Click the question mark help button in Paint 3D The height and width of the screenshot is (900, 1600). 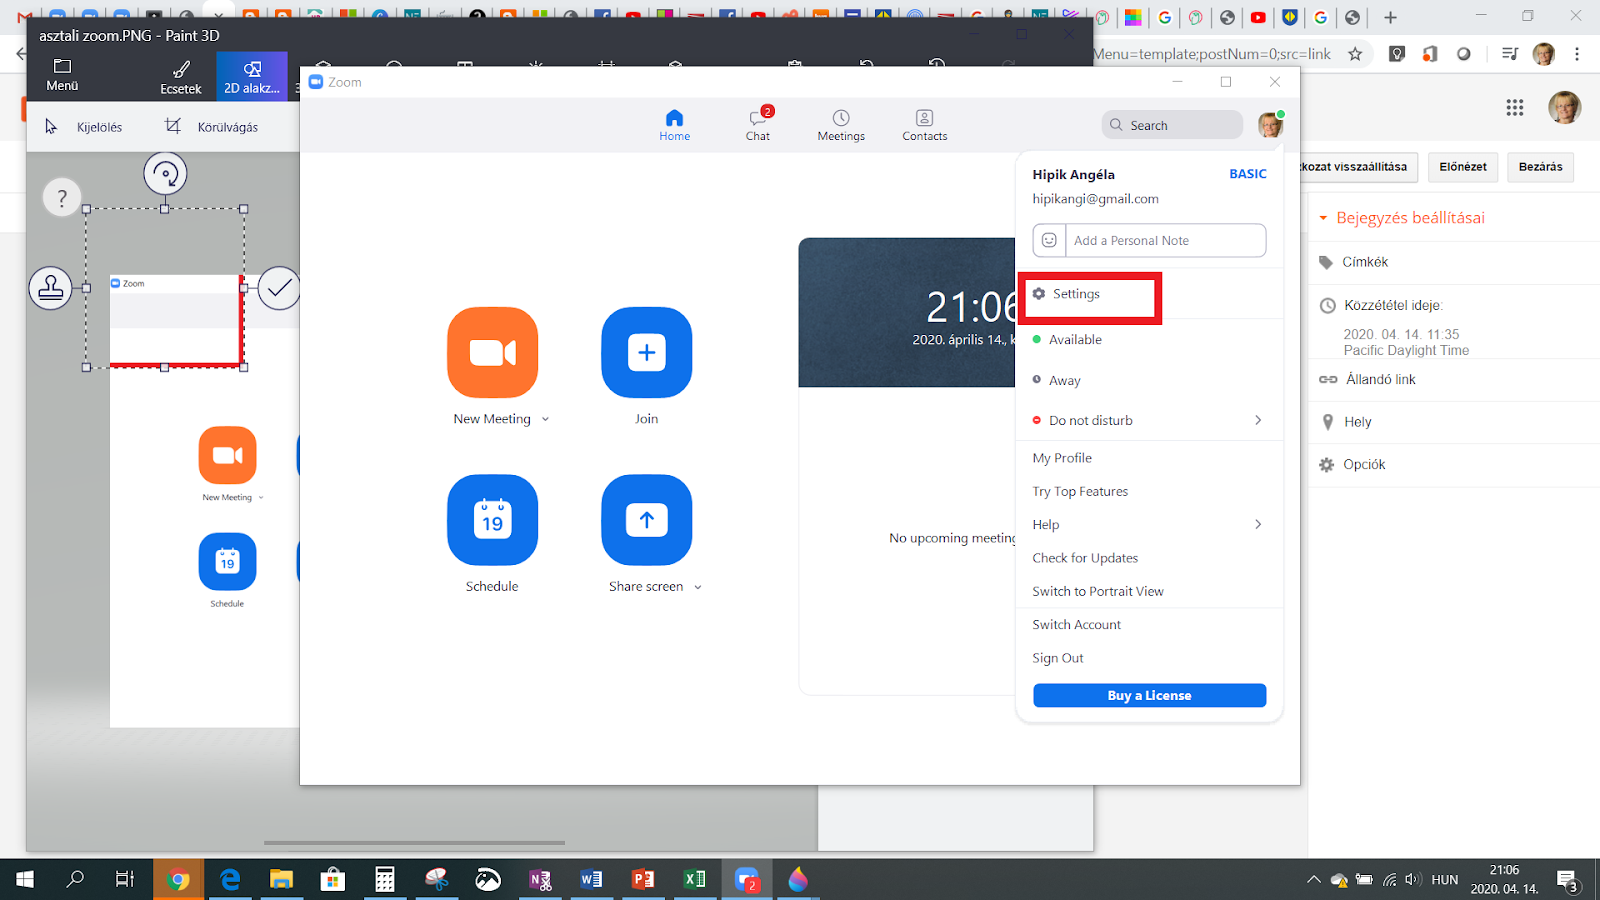point(62,198)
